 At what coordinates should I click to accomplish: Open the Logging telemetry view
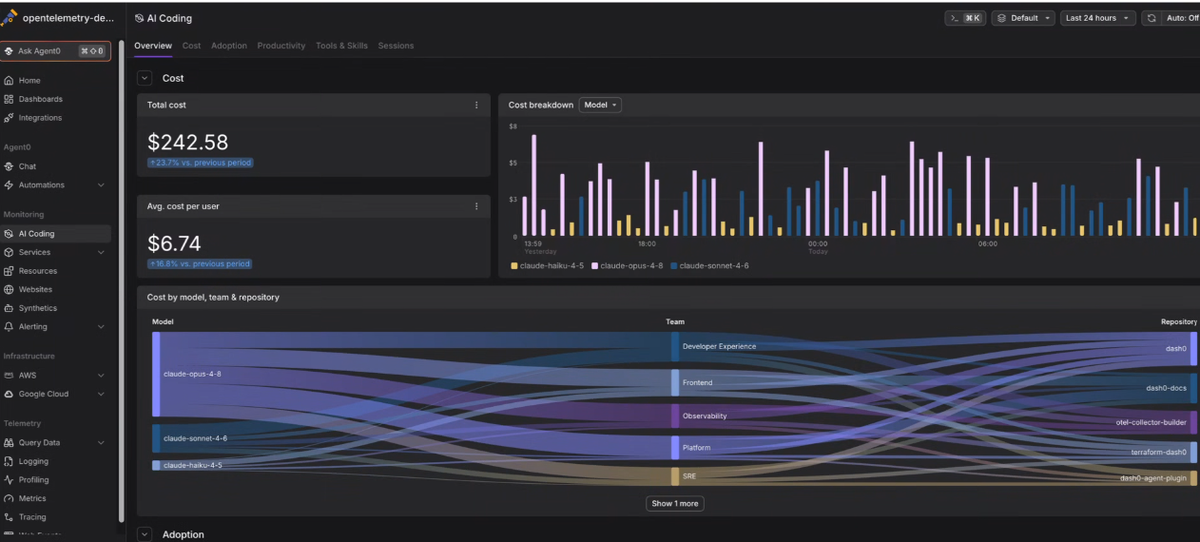33,461
